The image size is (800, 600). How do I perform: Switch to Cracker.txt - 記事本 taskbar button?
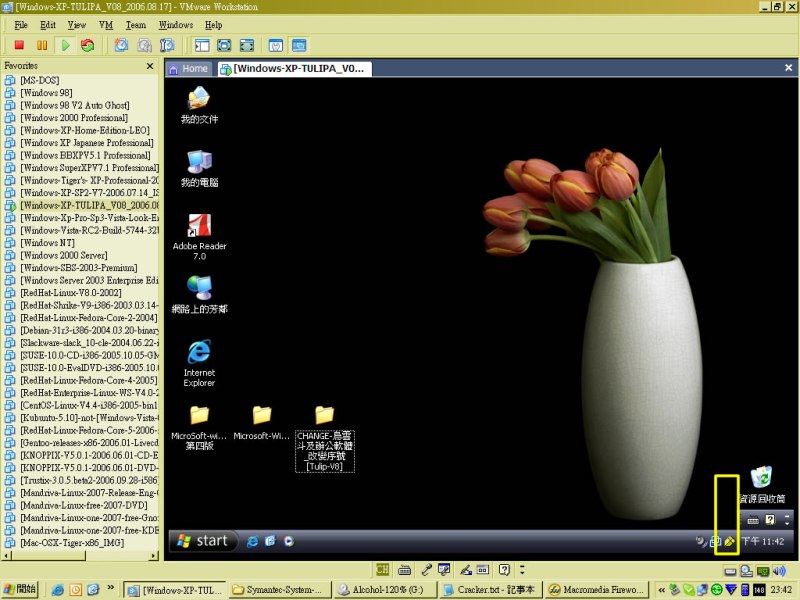pyautogui.click(x=490, y=590)
